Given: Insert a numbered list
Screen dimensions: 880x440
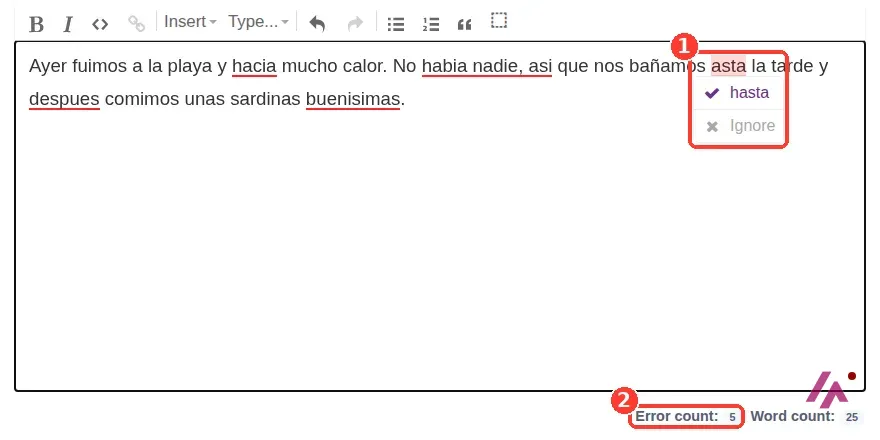Looking at the screenshot, I should 431,24.
